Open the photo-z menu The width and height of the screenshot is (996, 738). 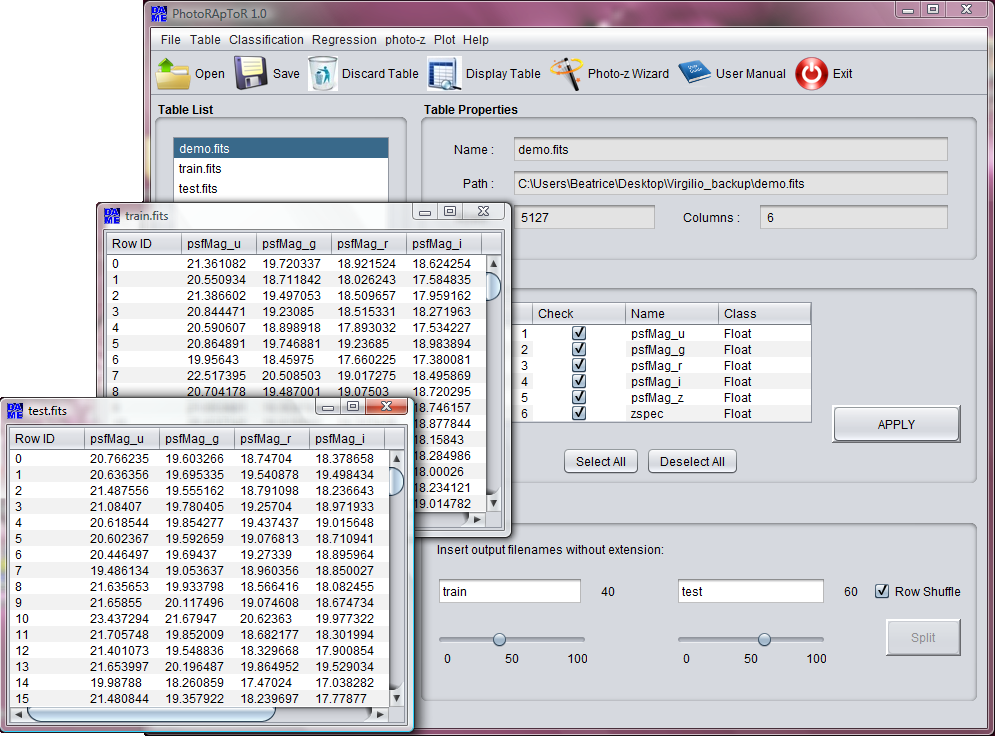coord(405,39)
